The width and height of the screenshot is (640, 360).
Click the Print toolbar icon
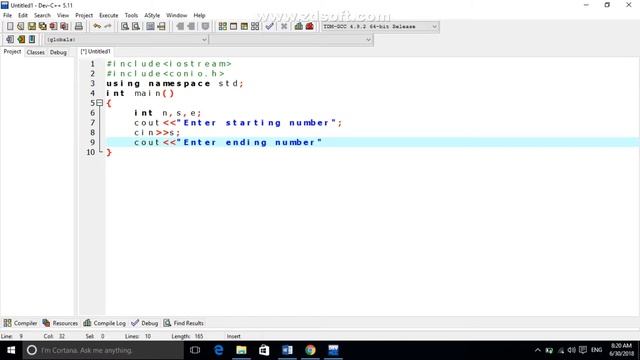[x=79, y=27]
